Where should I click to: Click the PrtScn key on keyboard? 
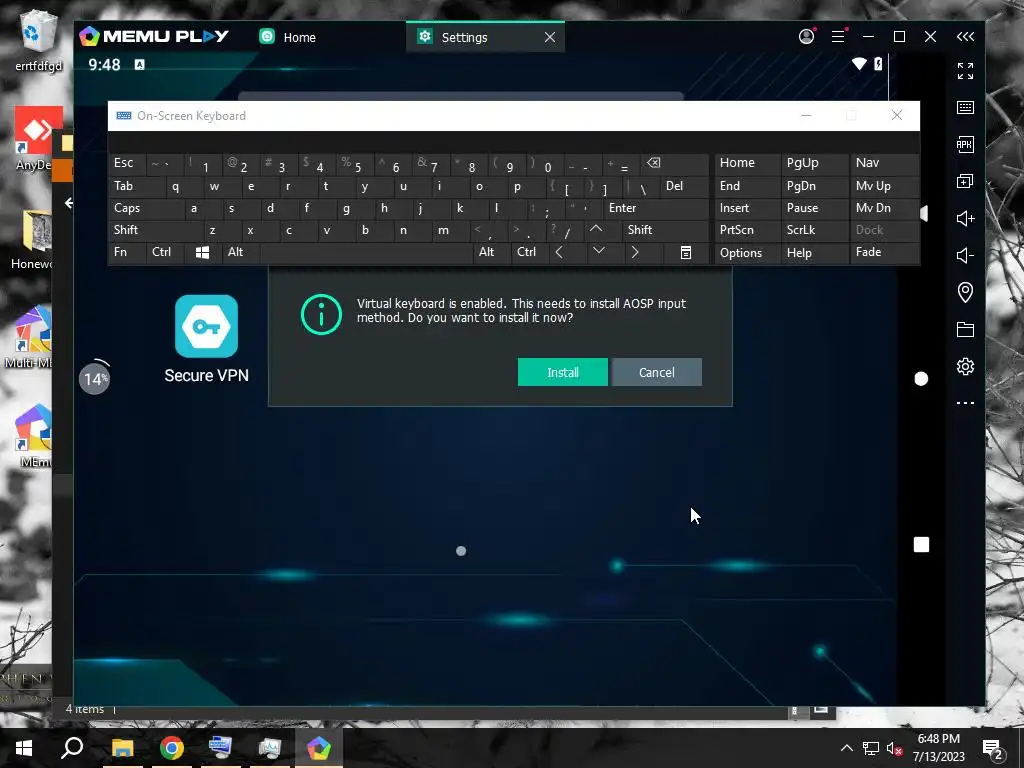(747, 230)
